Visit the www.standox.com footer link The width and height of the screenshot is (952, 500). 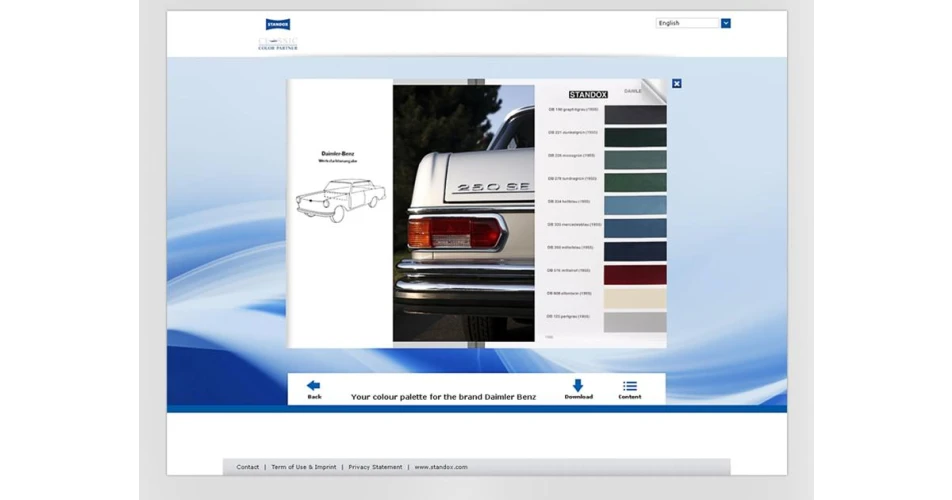click(x=441, y=467)
